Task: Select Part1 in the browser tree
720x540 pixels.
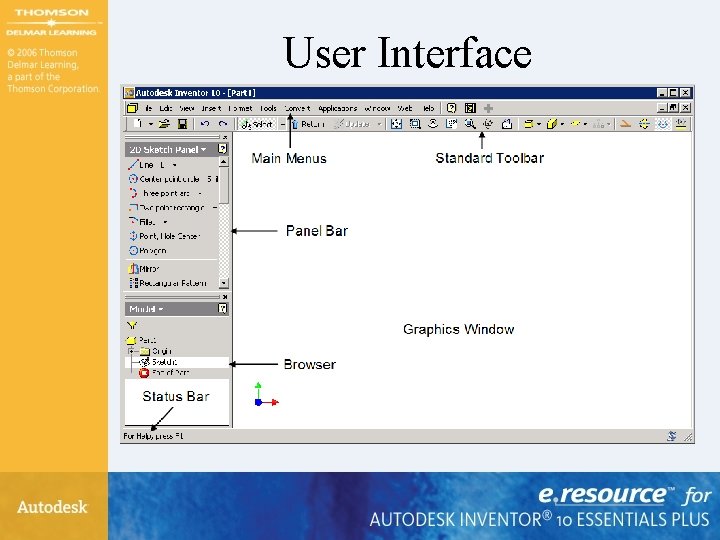Action: coord(141,340)
